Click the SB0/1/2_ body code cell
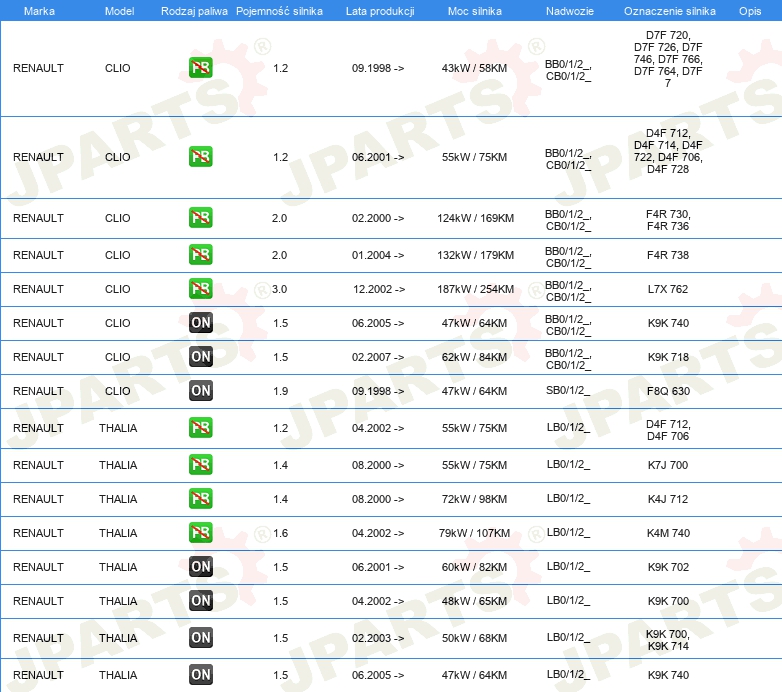This screenshot has height=692, width=782. (x=568, y=390)
